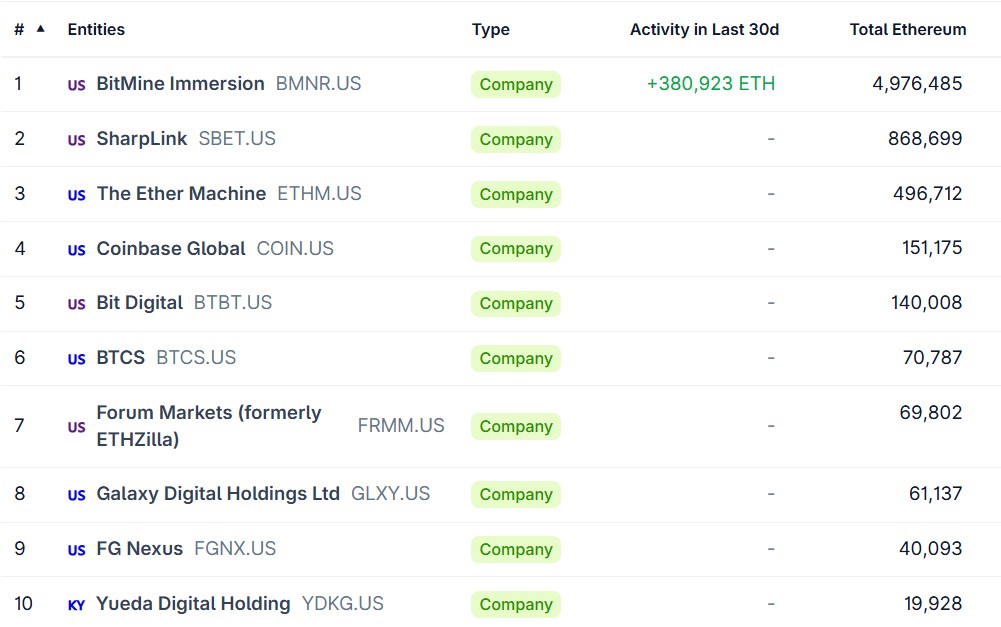Toggle the Company tag on the Forum Markets row
The image size is (1001, 627).
515,426
